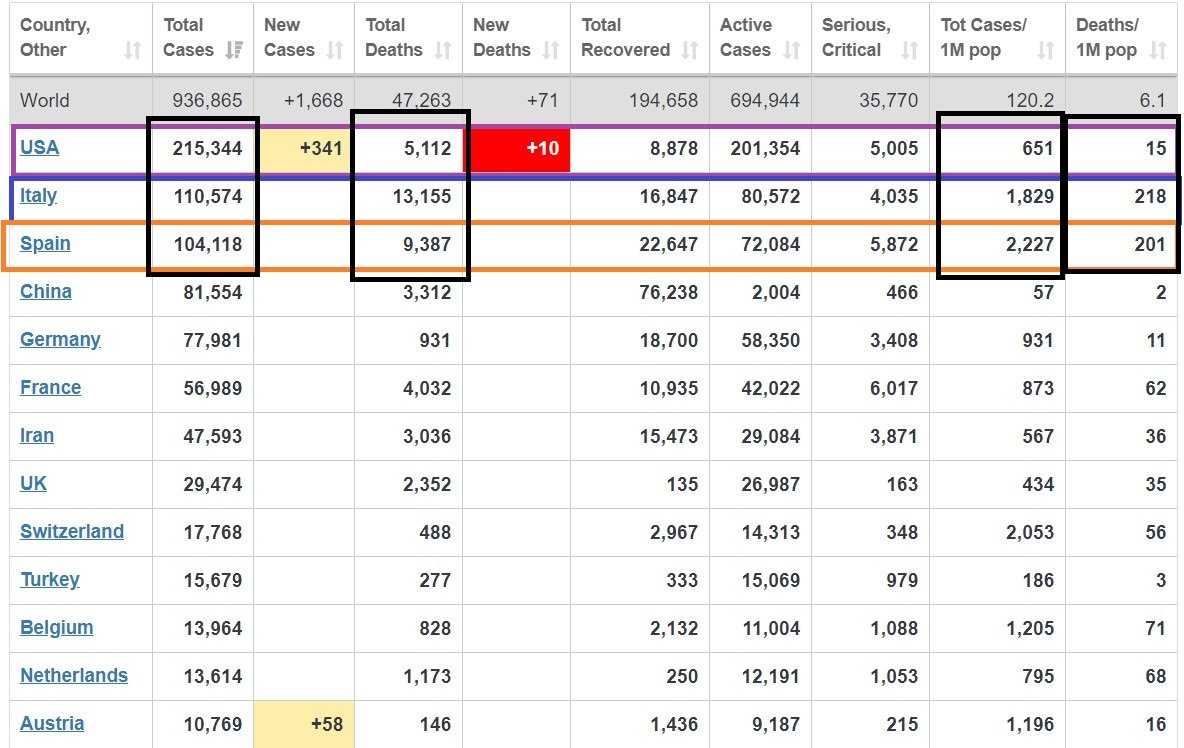
Task: Open the Spain country link
Action: pos(45,244)
